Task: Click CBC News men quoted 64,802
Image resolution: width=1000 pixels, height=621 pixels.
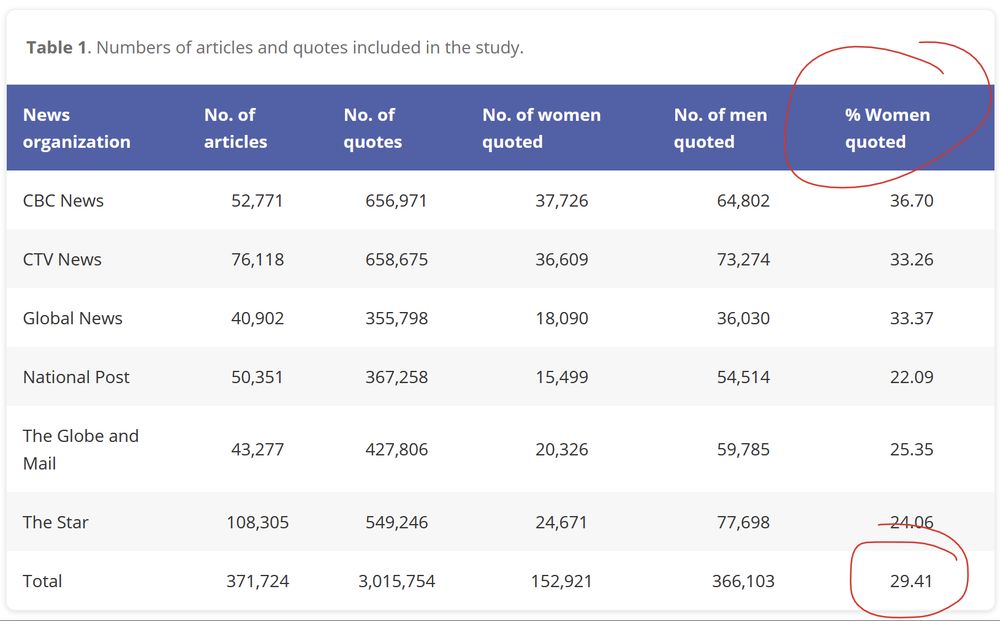Action: pos(743,200)
